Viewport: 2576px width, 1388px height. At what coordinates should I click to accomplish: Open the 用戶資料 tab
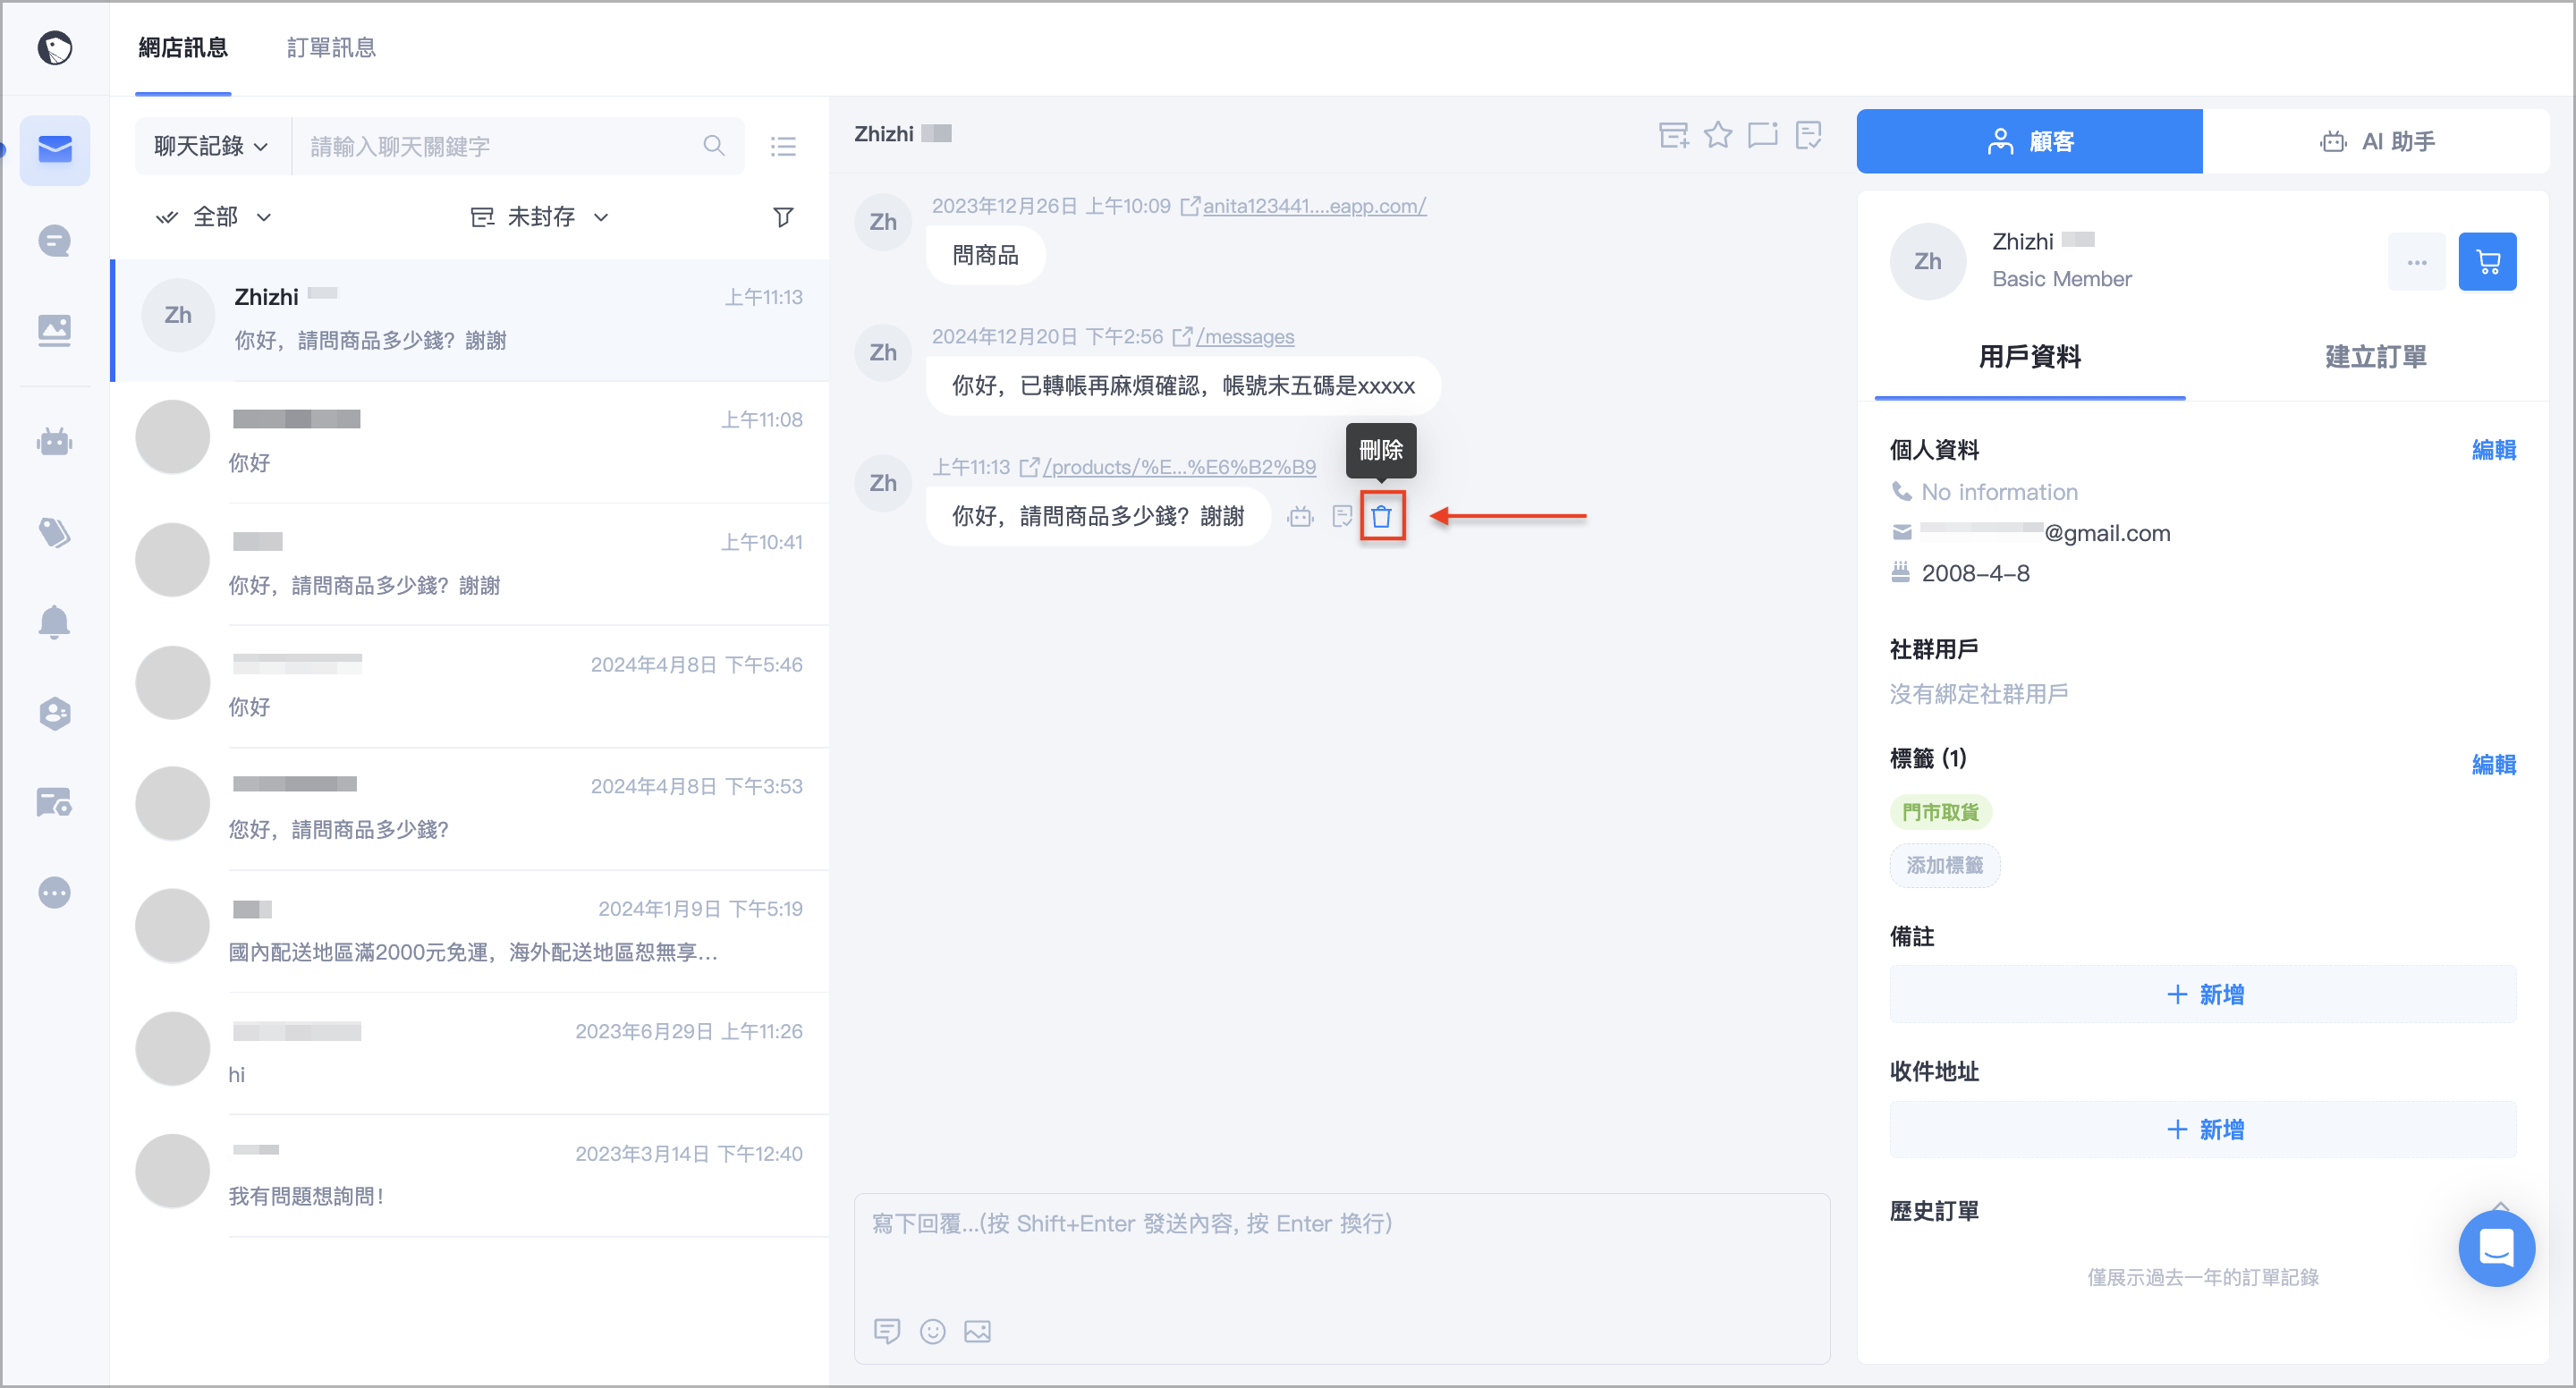pyautogui.click(x=2029, y=357)
